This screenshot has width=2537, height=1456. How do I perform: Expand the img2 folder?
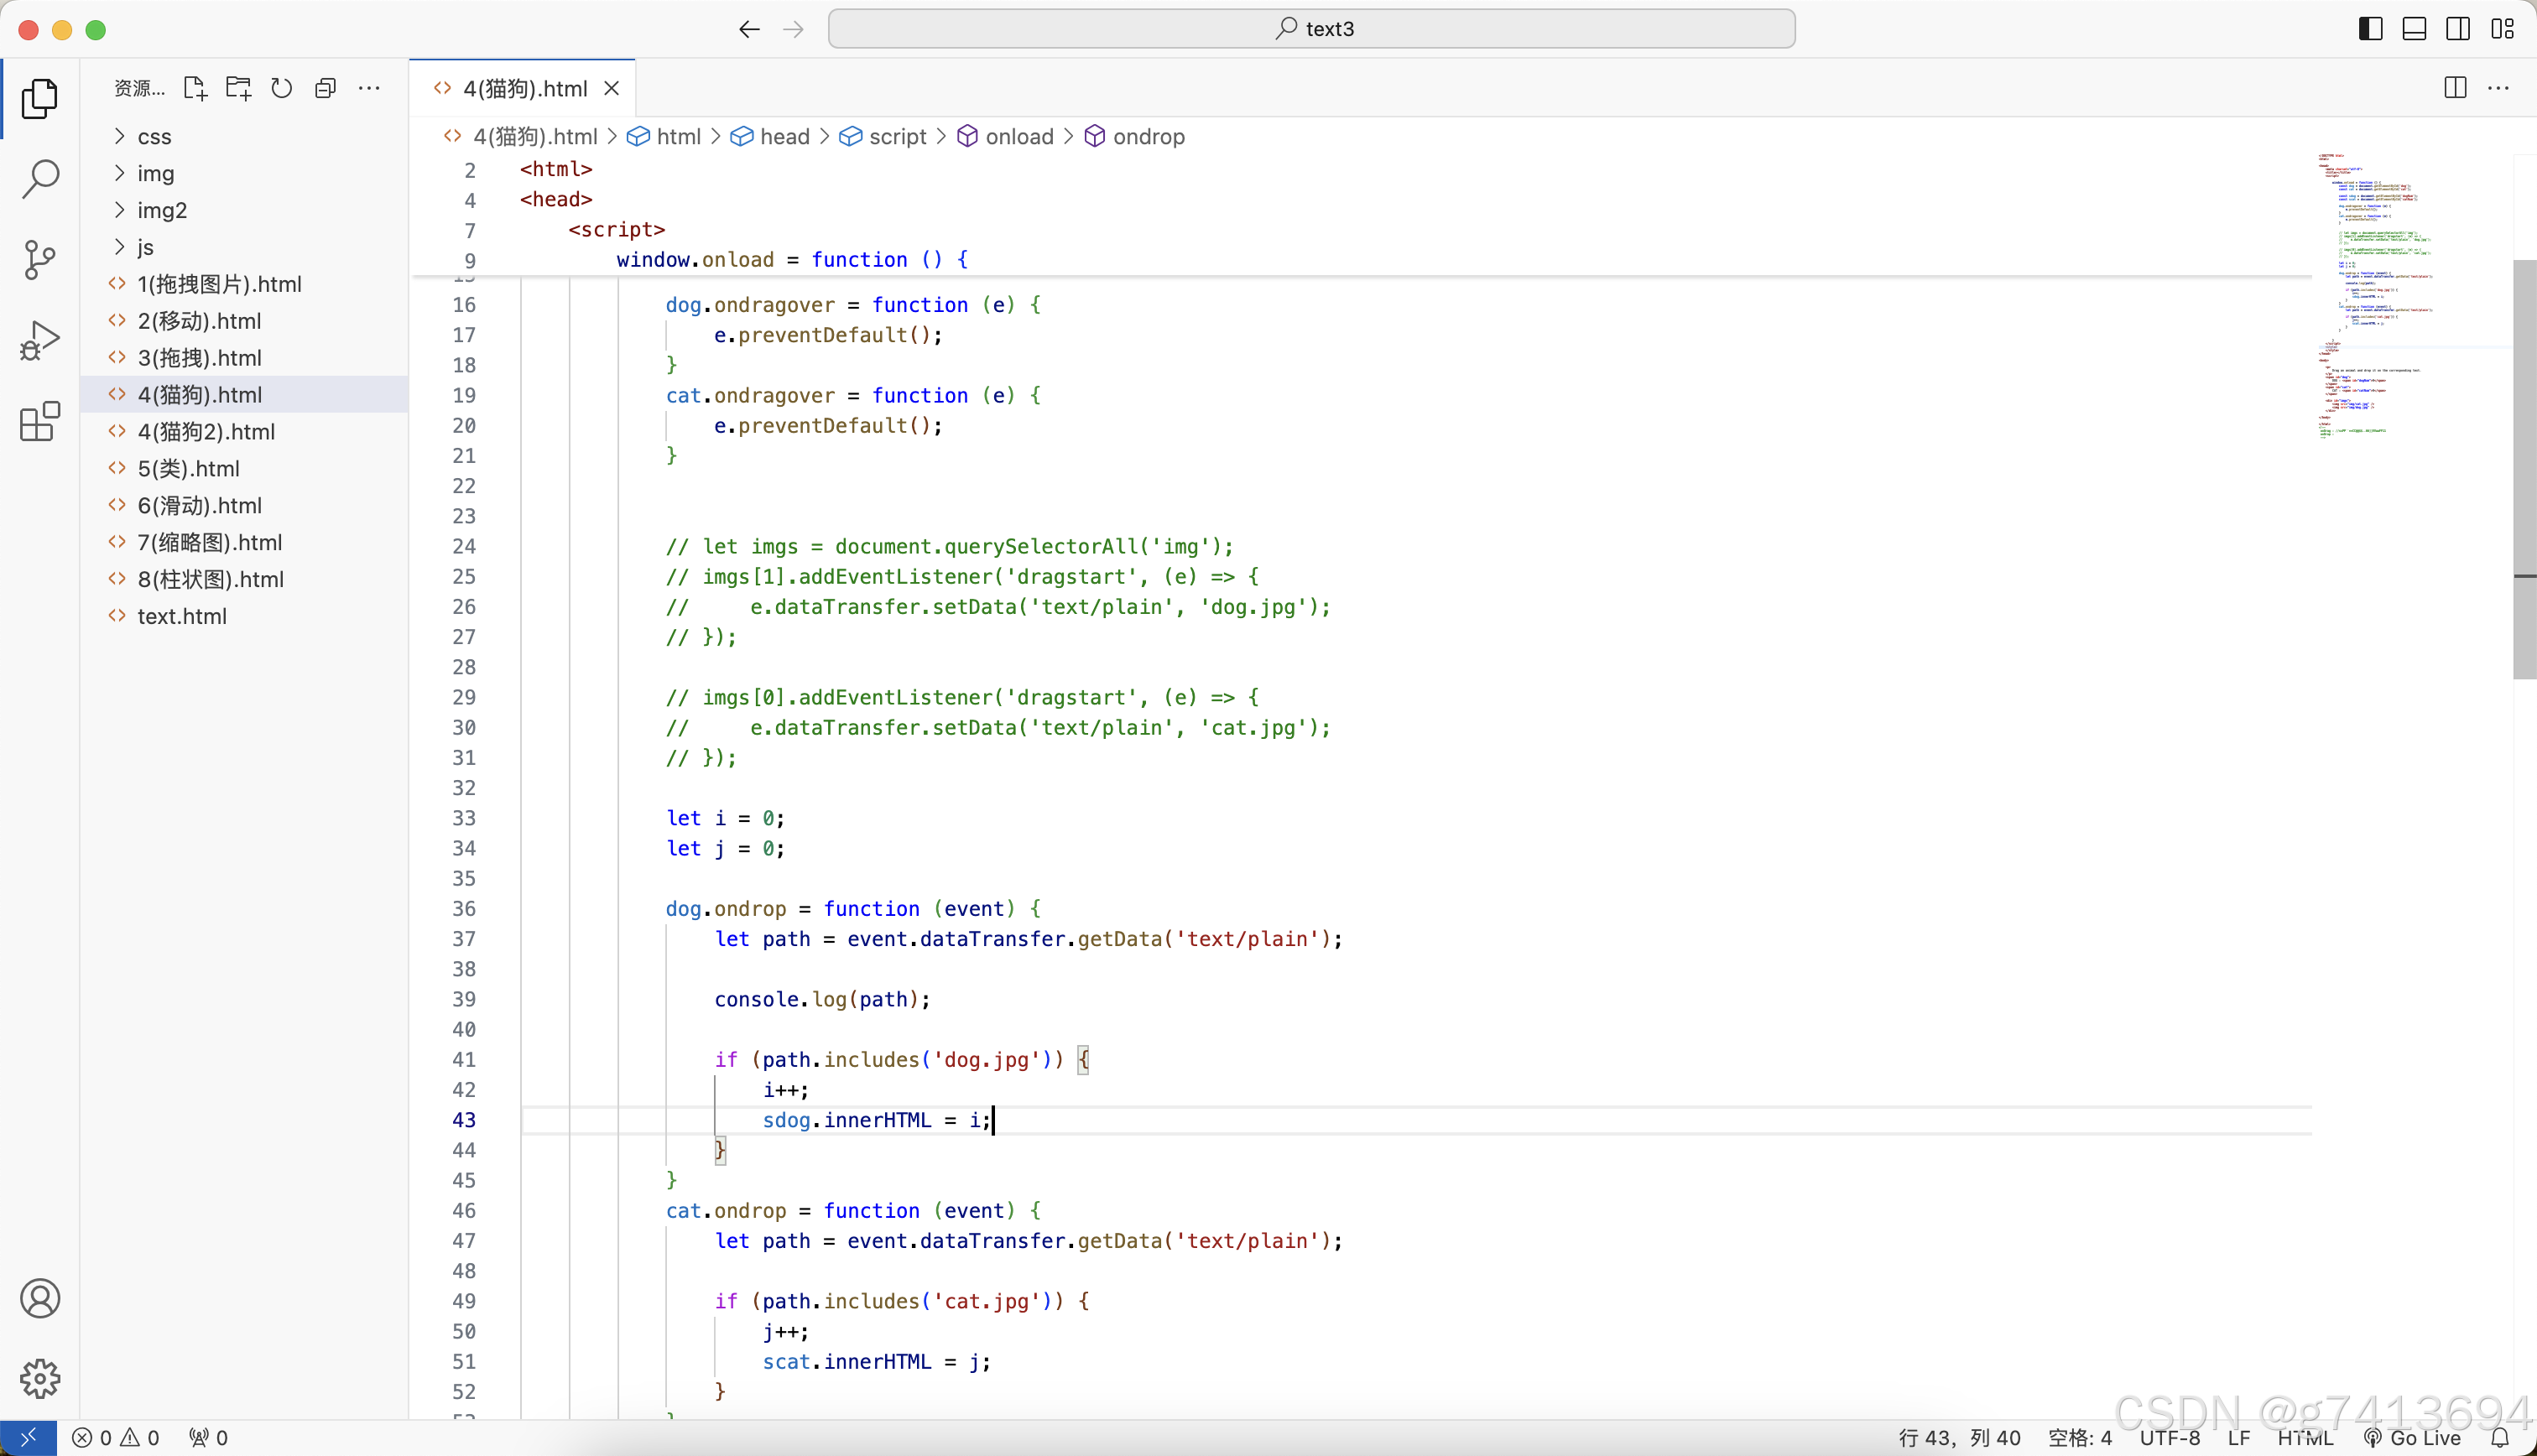point(162,210)
